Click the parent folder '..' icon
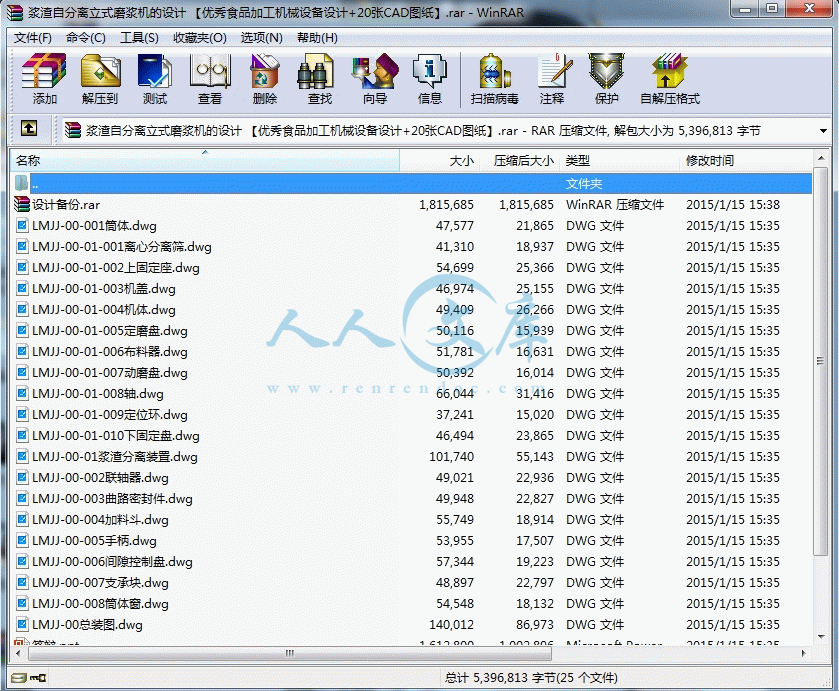 click(21, 184)
